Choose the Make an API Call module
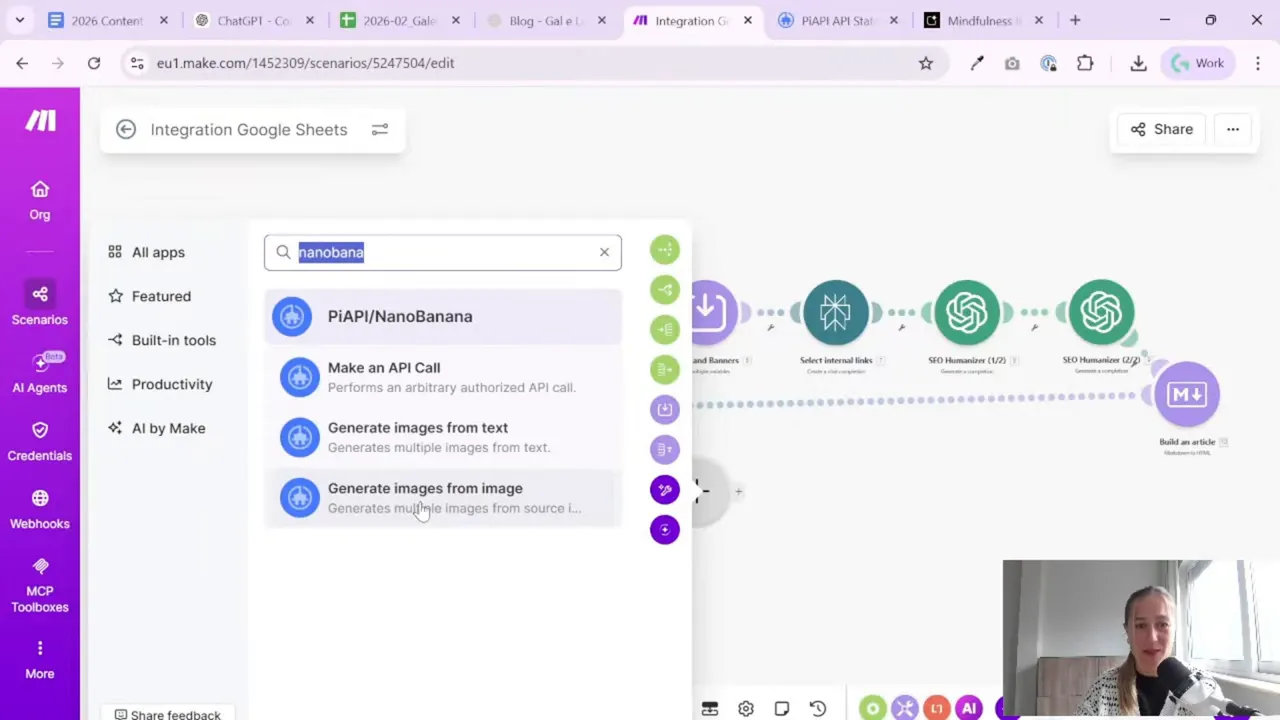1280x720 pixels. (x=442, y=377)
